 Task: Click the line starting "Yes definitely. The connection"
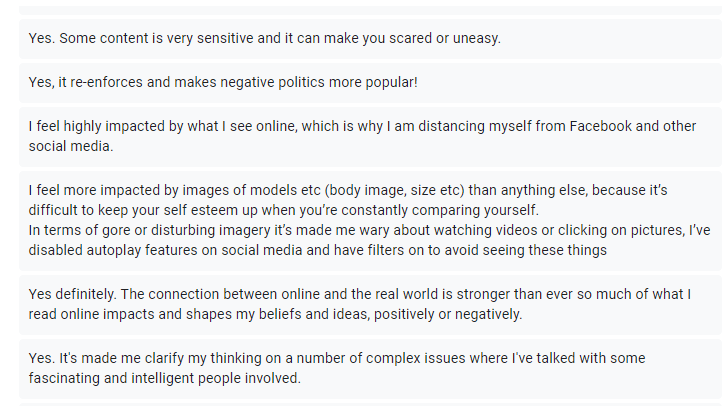tap(358, 294)
